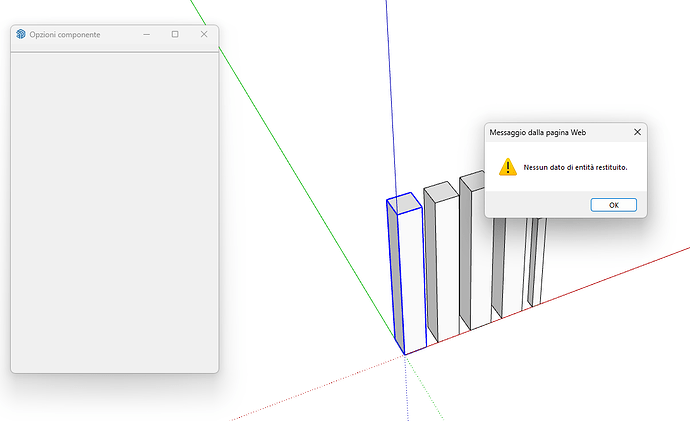Select the thin rightmost column
This screenshot has width=690, height=421.
tap(534, 262)
